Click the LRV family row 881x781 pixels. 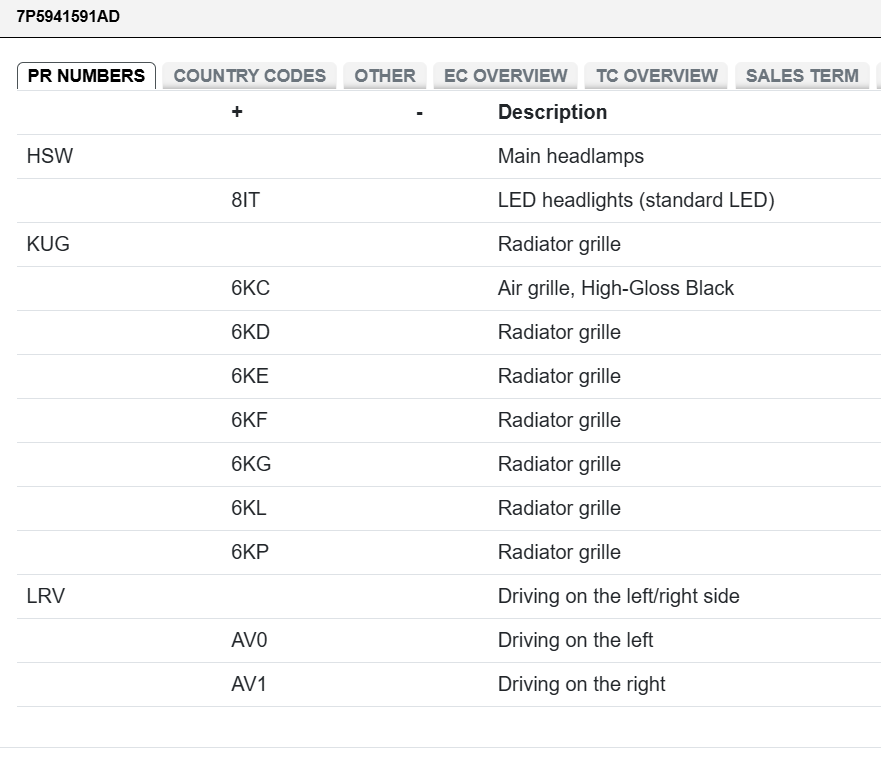46,596
